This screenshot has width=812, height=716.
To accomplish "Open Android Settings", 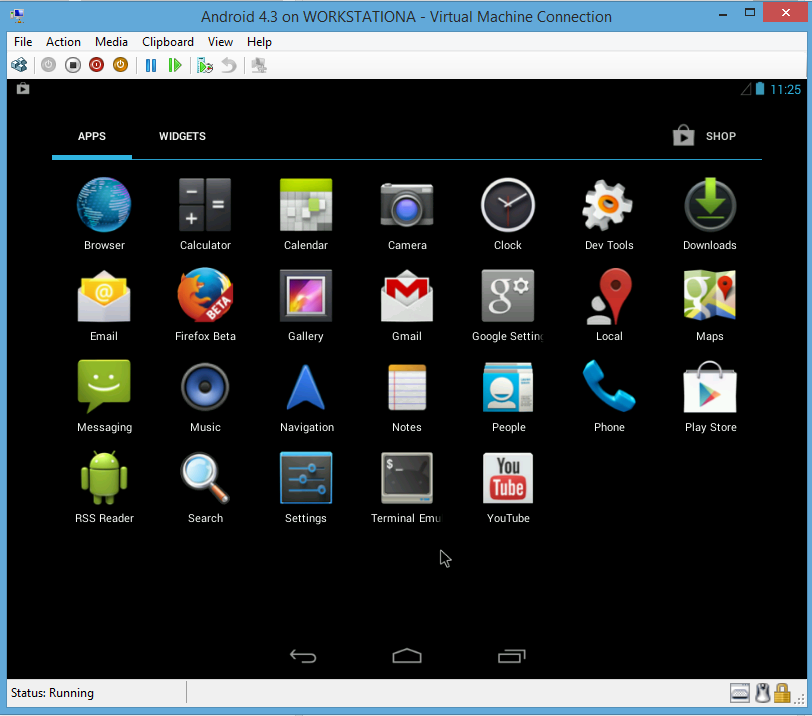I will [x=305, y=478].
